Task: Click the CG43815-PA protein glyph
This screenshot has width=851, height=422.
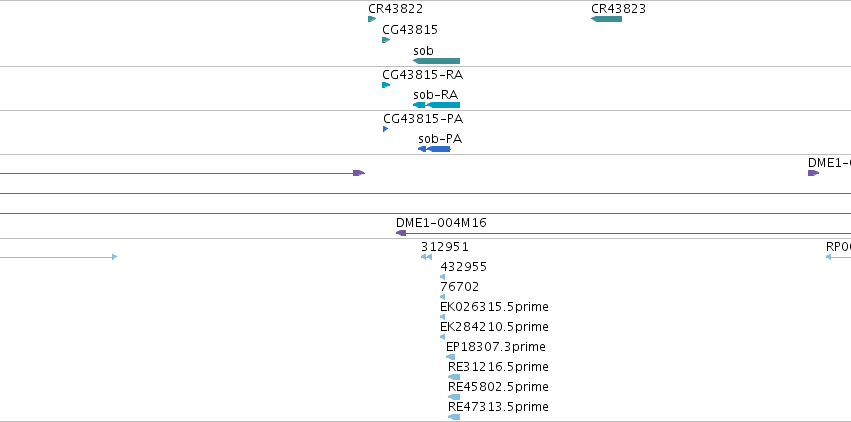Action: point(385,129)
